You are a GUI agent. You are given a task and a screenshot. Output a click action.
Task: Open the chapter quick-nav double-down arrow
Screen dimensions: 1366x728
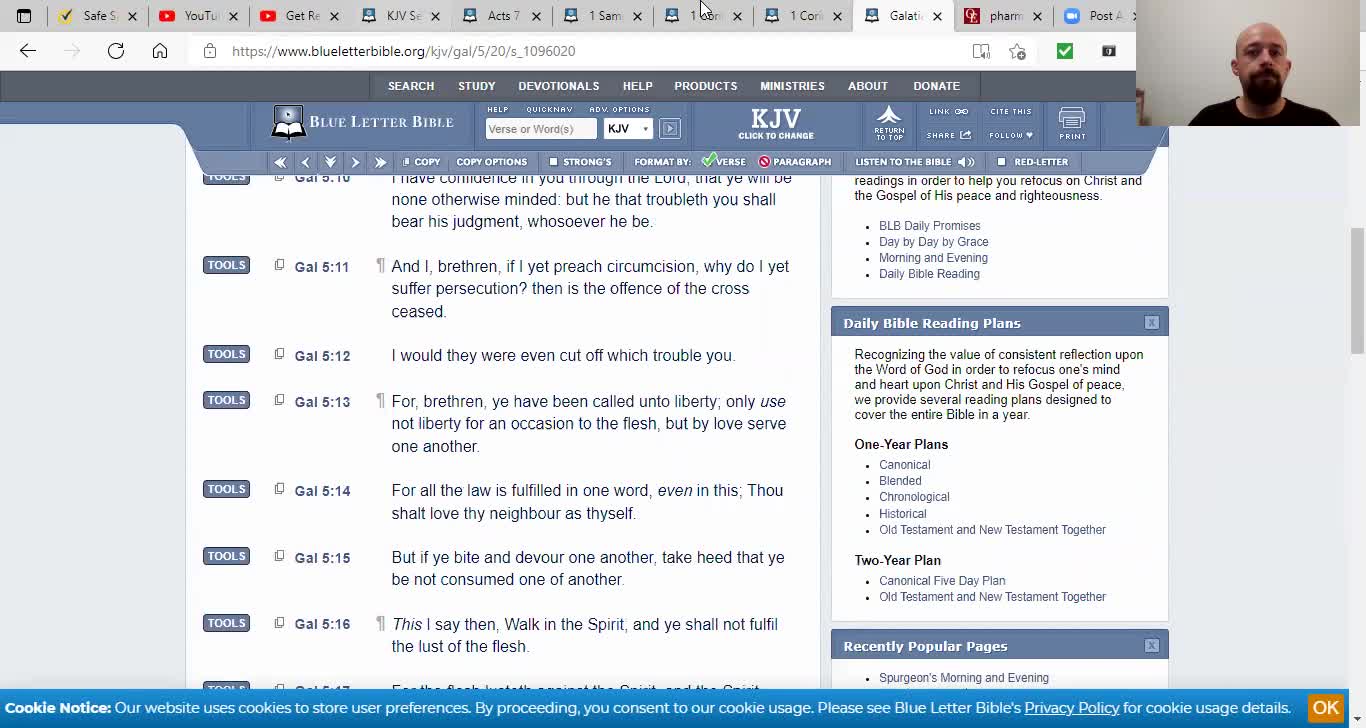330,162
